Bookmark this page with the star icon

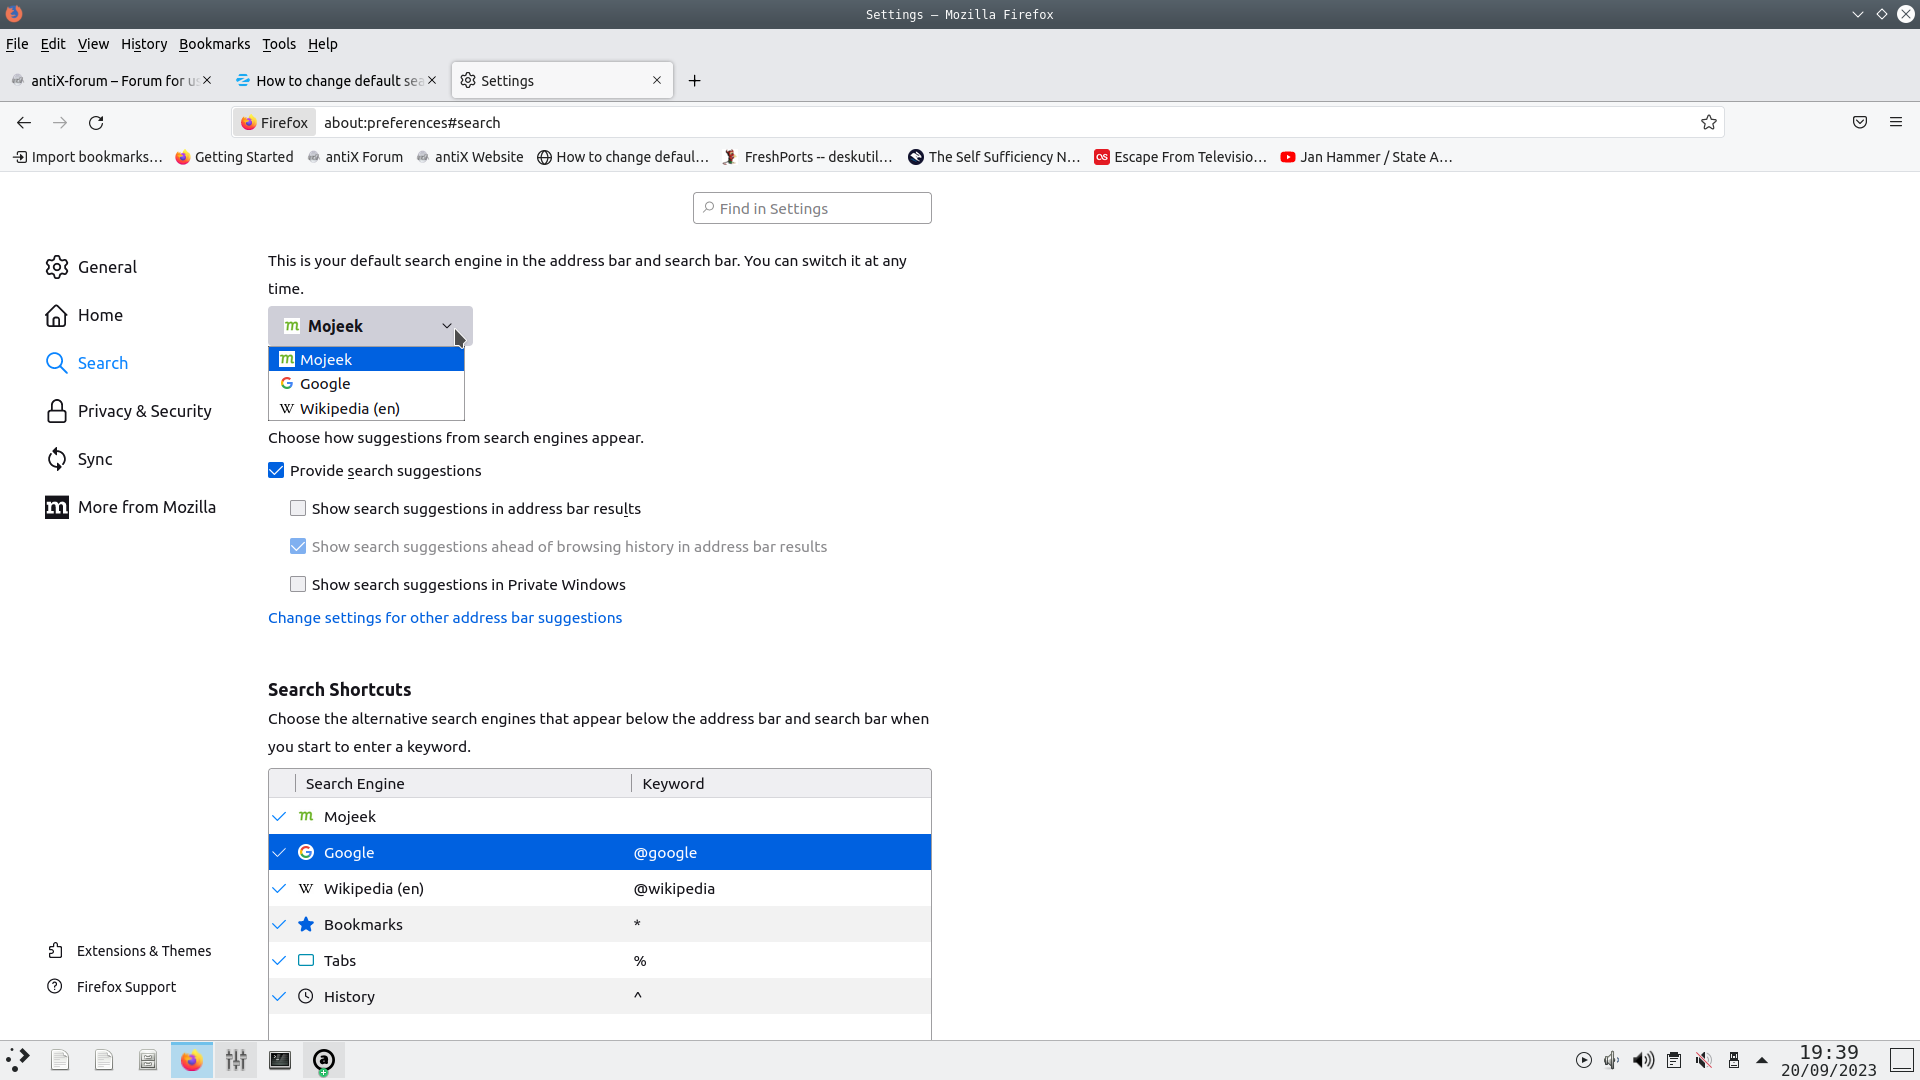(1709, 122)
